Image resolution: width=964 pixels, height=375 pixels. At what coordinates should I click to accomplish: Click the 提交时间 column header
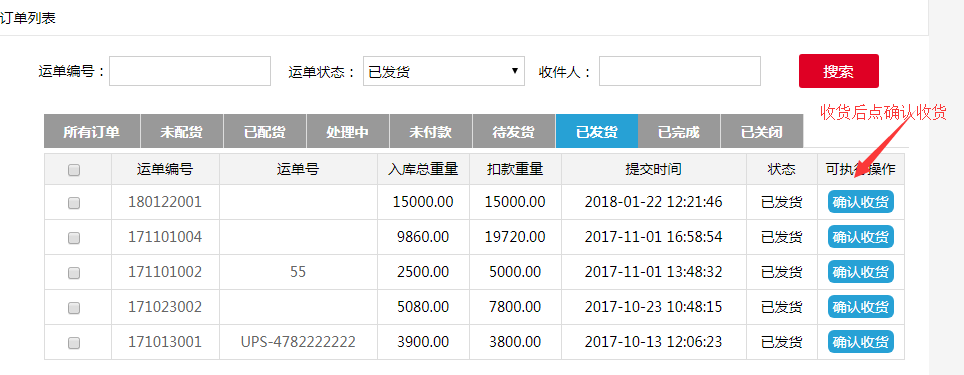click(654, 170)
